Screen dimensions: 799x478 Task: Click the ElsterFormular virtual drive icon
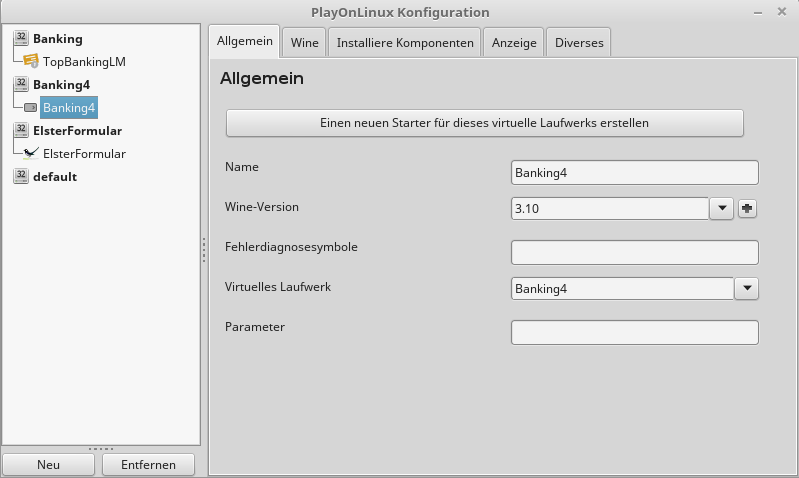21,130
